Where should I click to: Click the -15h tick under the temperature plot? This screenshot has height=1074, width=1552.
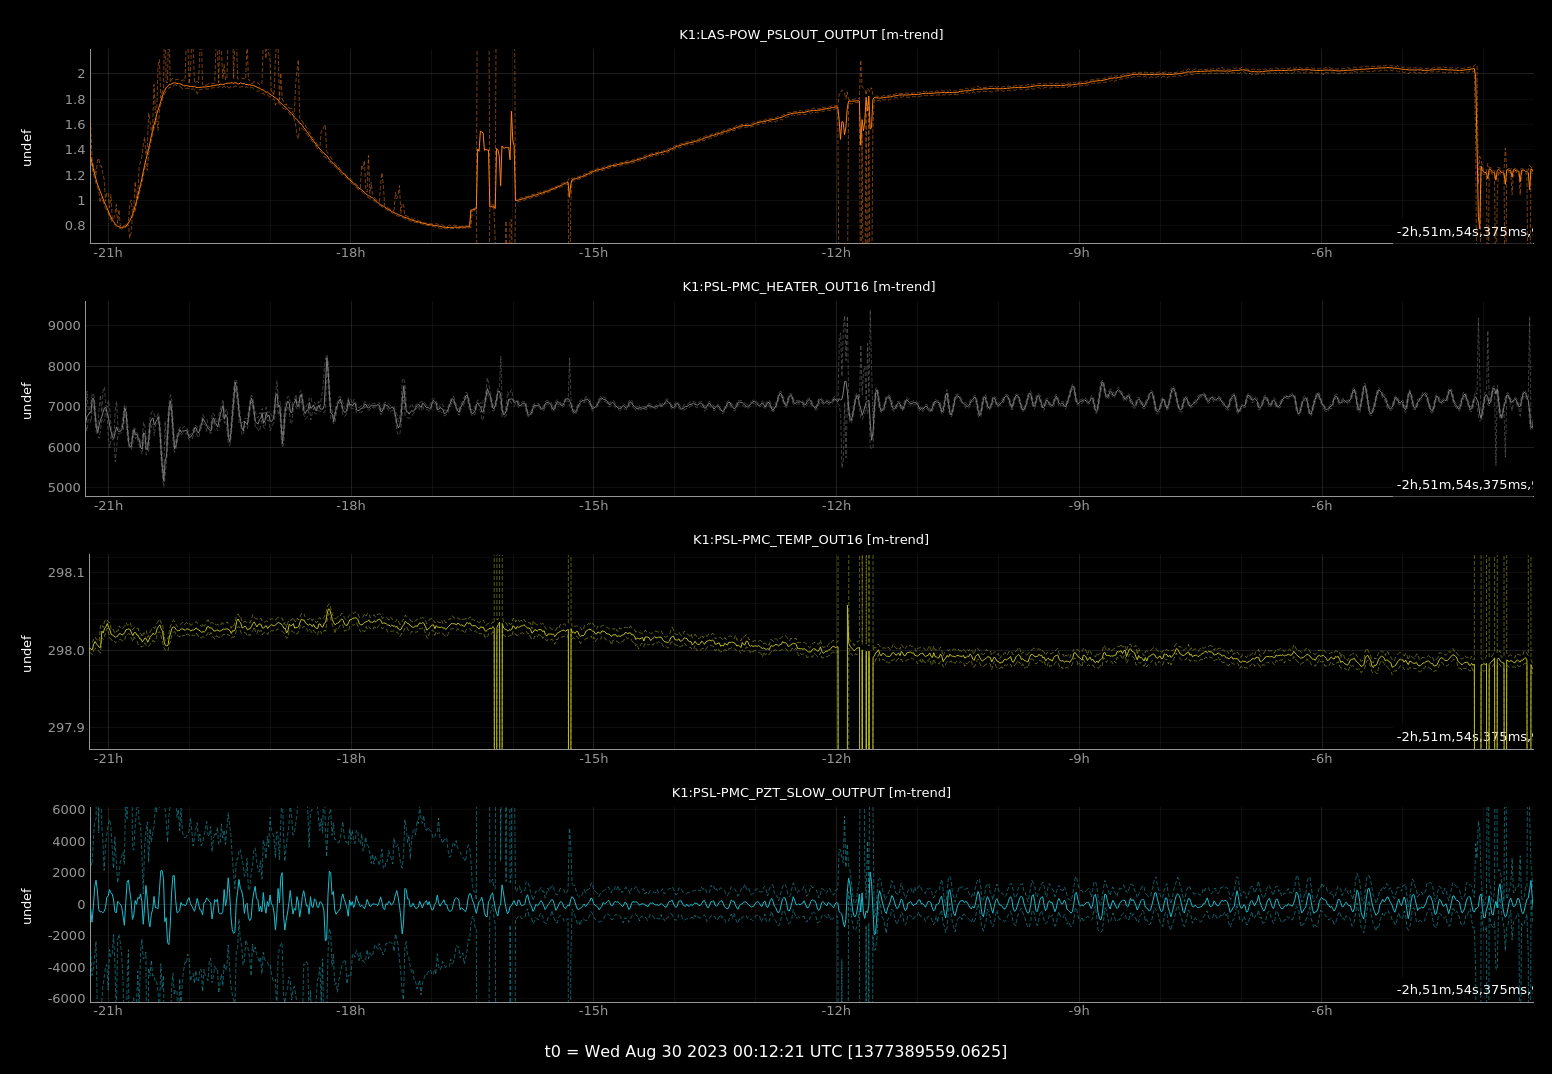pyautogui.click(x=593, y=759)
